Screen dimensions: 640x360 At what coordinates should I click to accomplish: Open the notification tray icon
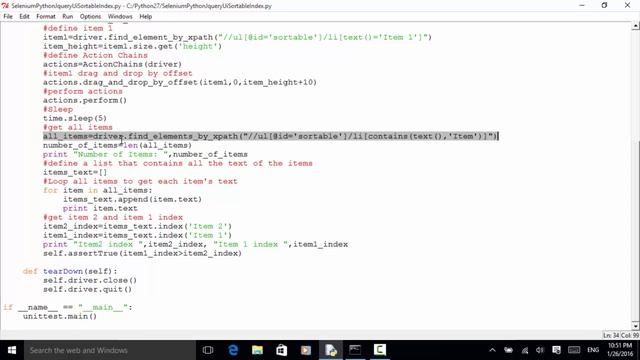(556, 350)
